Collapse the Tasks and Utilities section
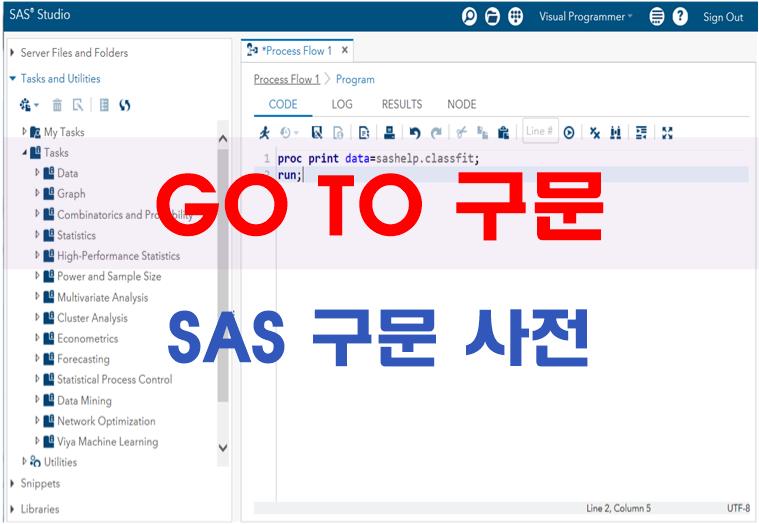The image size is (759, 524). click(x=12, y=78)
